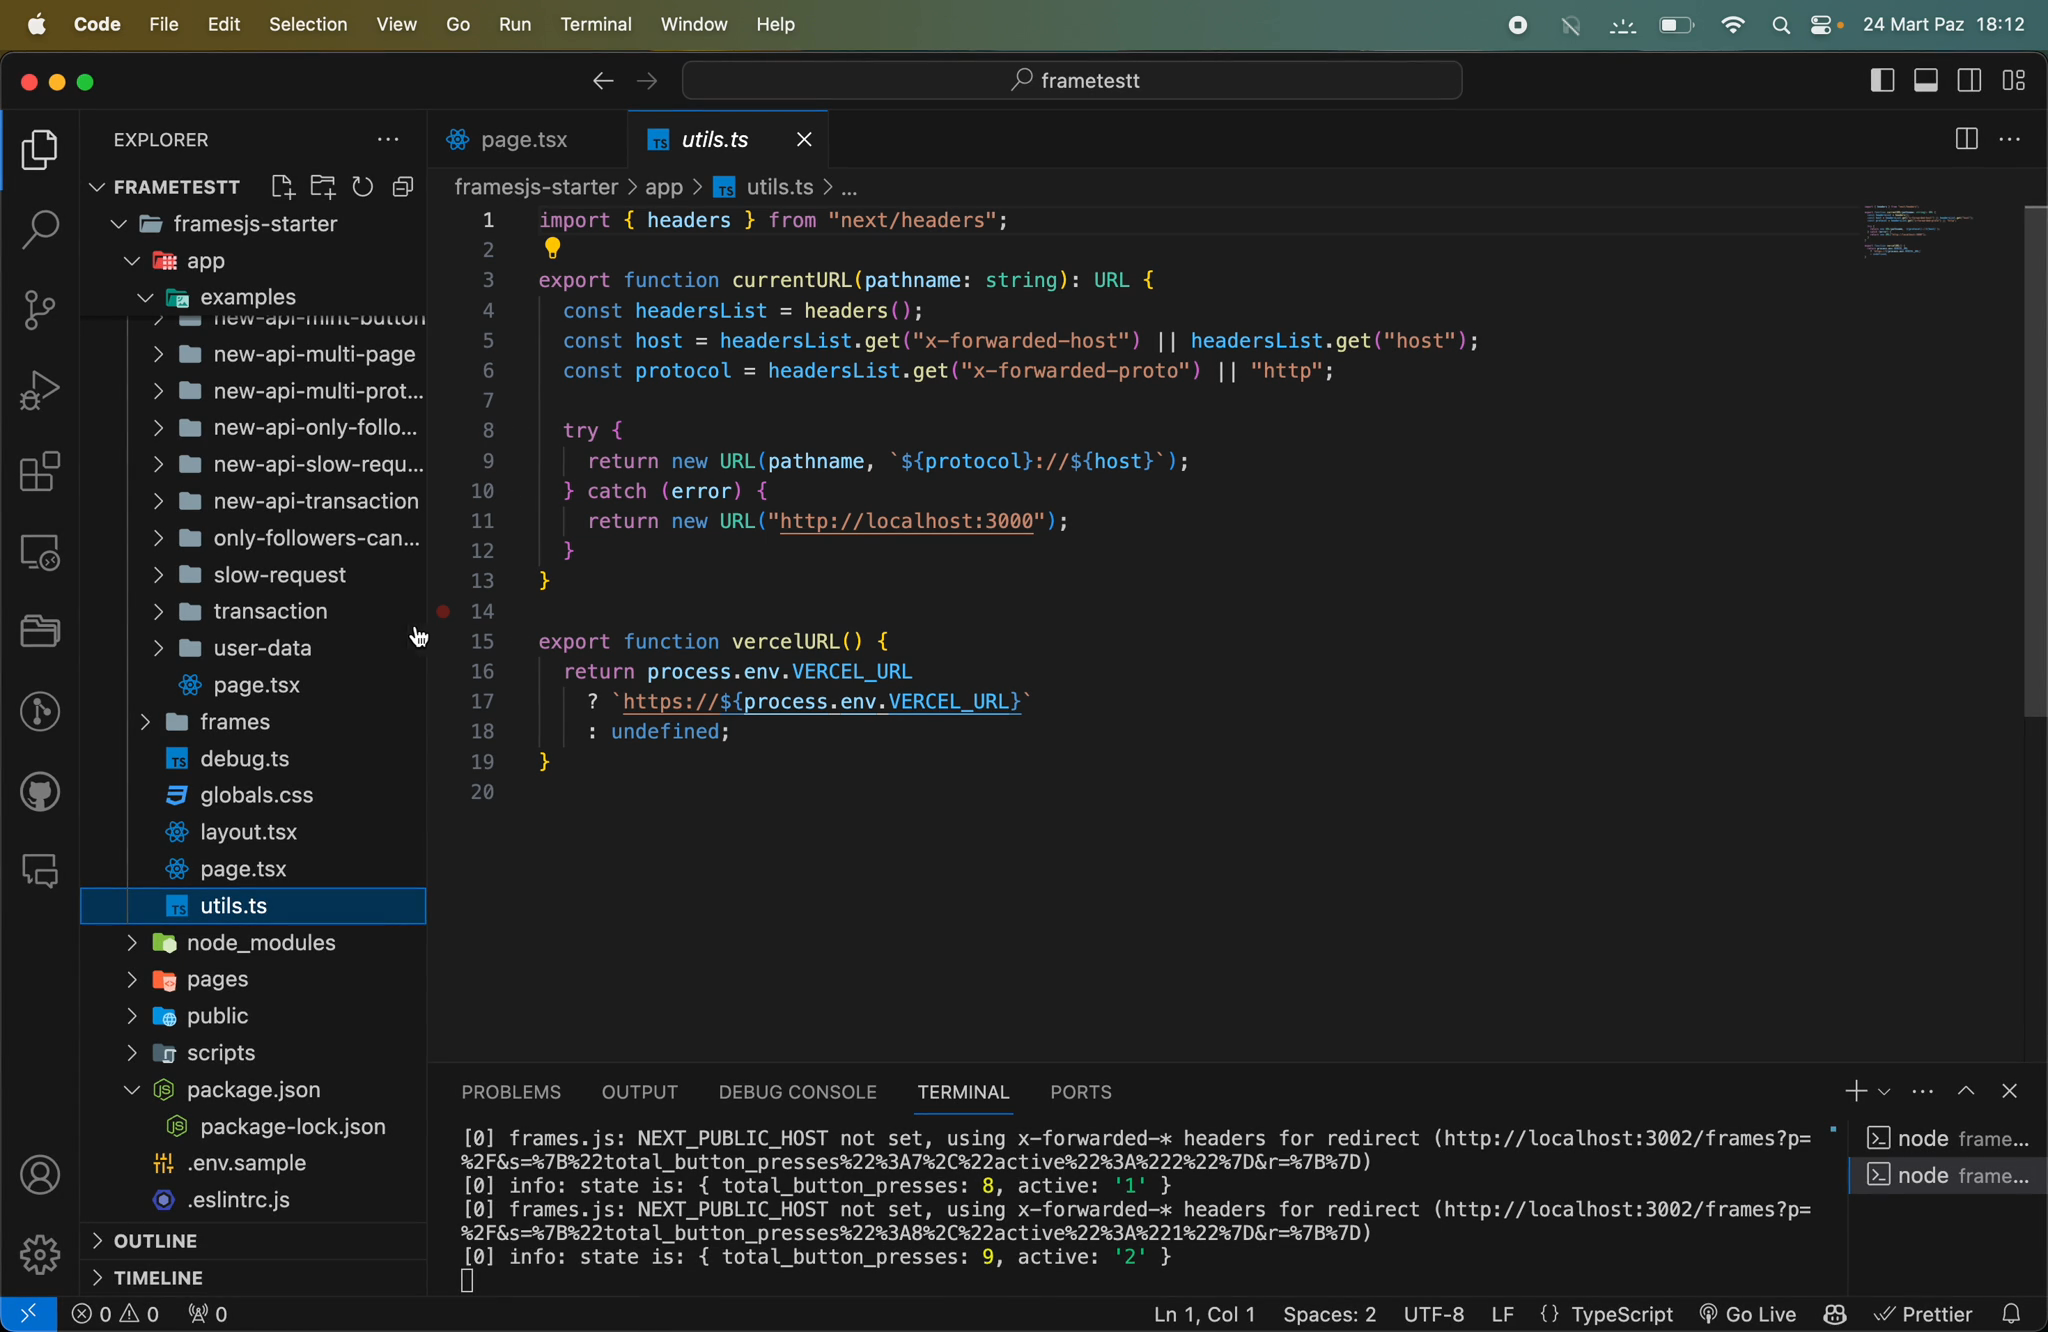Open the GitHub view in activity bar
The width and height of the screenshot is (2048, 1332).
(40, 792)
